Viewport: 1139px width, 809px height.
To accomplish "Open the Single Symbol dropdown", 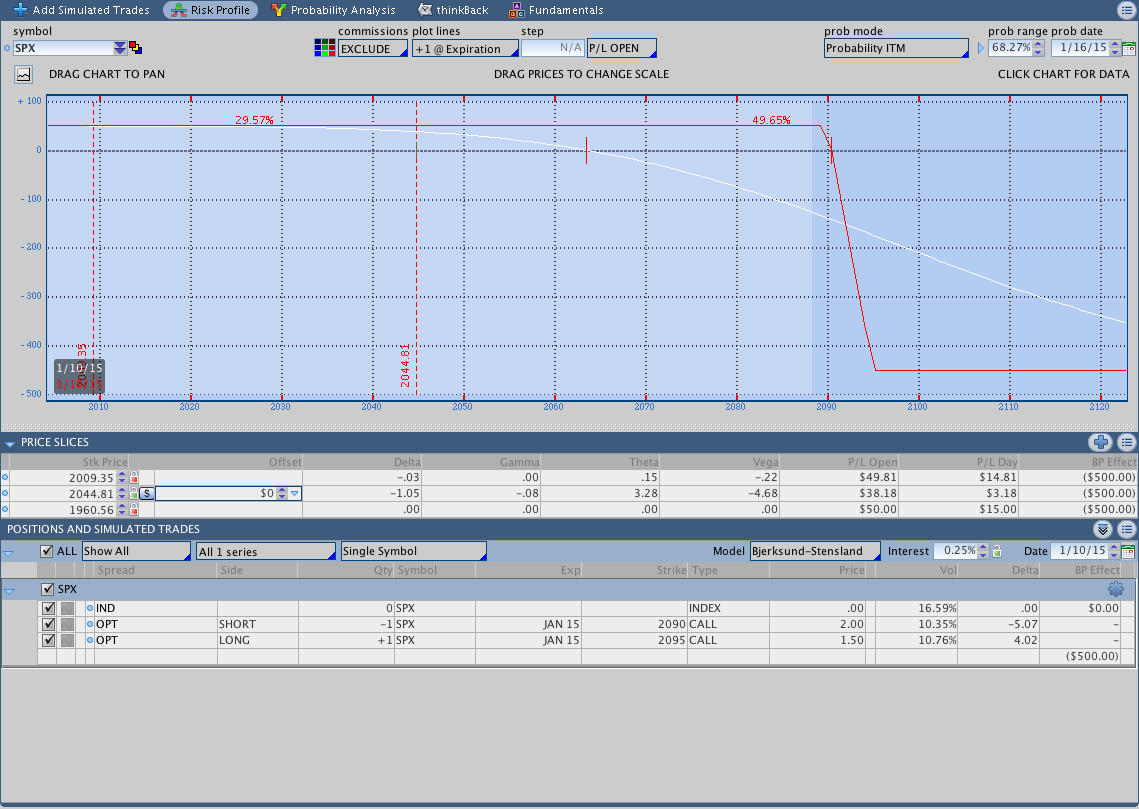I will 413,551.
